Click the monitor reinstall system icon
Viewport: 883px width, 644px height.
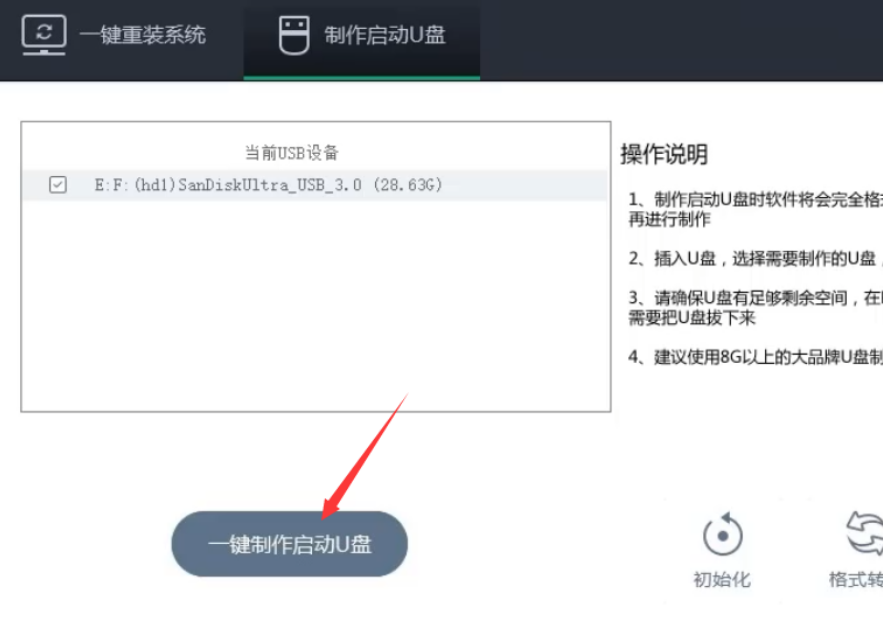(x=44, y=35)
